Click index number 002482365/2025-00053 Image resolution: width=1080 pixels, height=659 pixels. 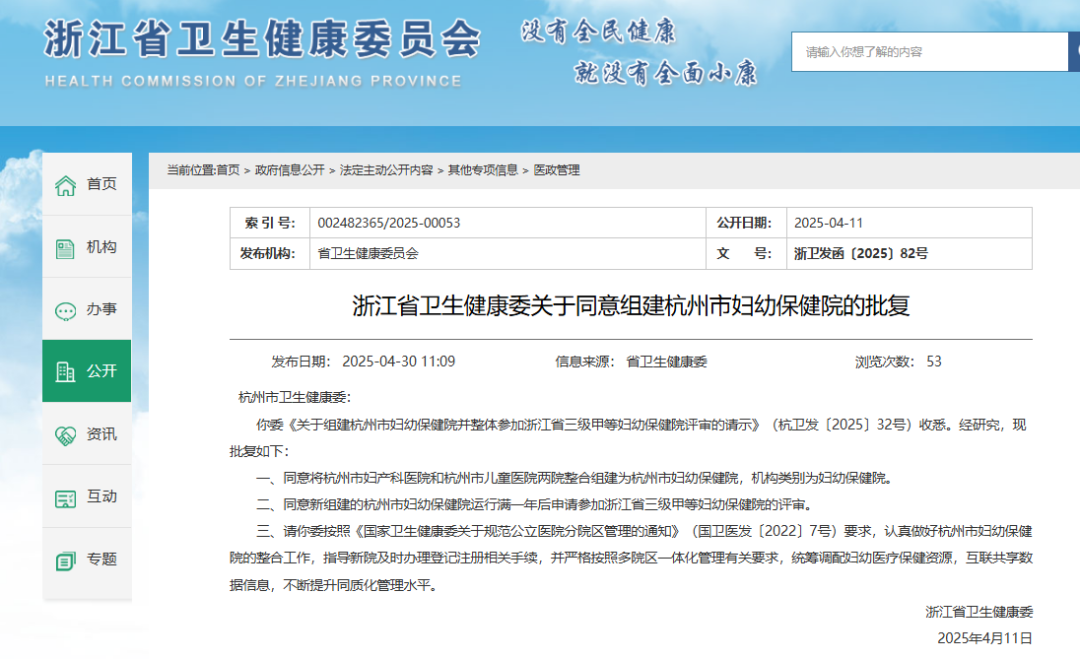[x=388, y=223]
